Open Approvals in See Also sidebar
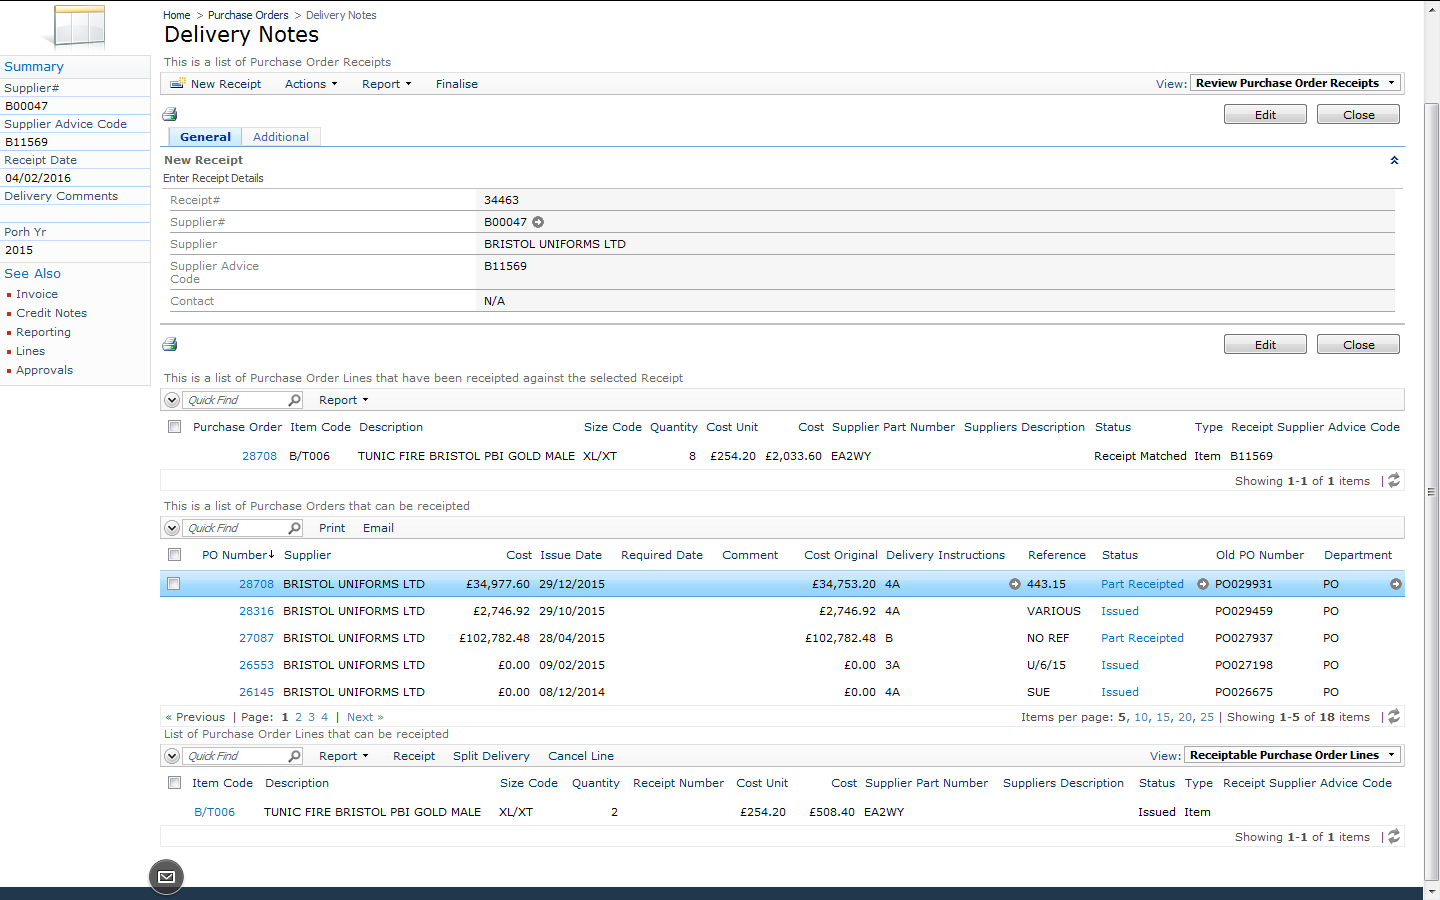Viewport: 1440px width, 900px height. pos(44,370)
